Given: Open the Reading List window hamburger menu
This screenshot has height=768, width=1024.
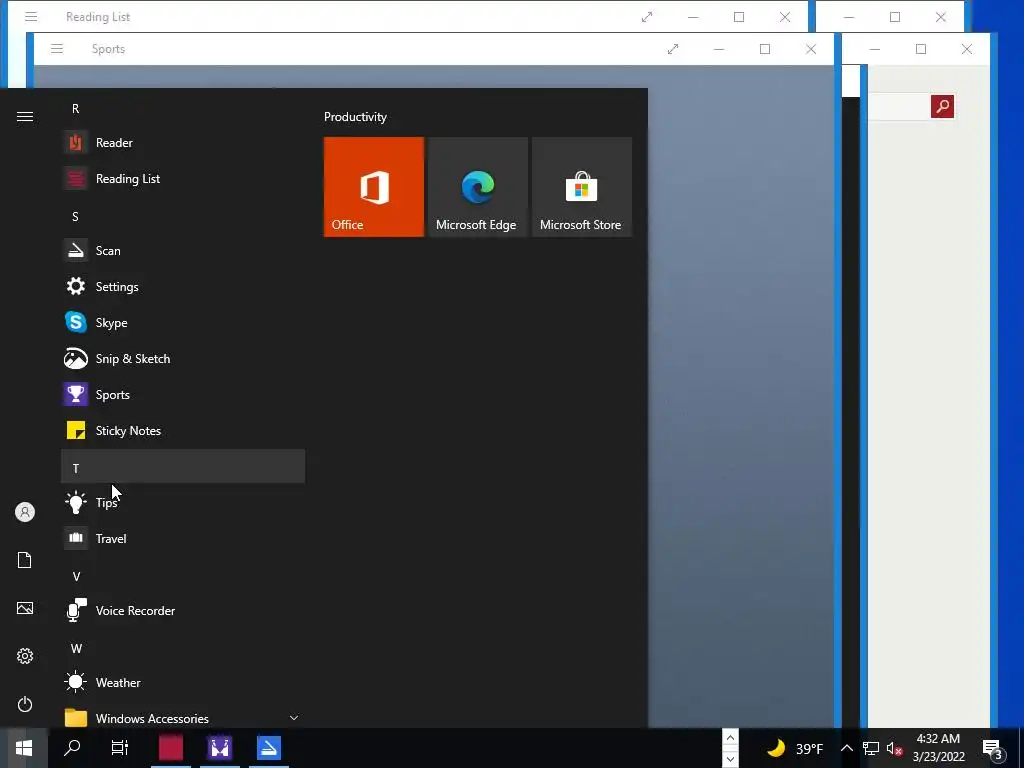Looking at the screenshot, I should [x=31, y=17].
